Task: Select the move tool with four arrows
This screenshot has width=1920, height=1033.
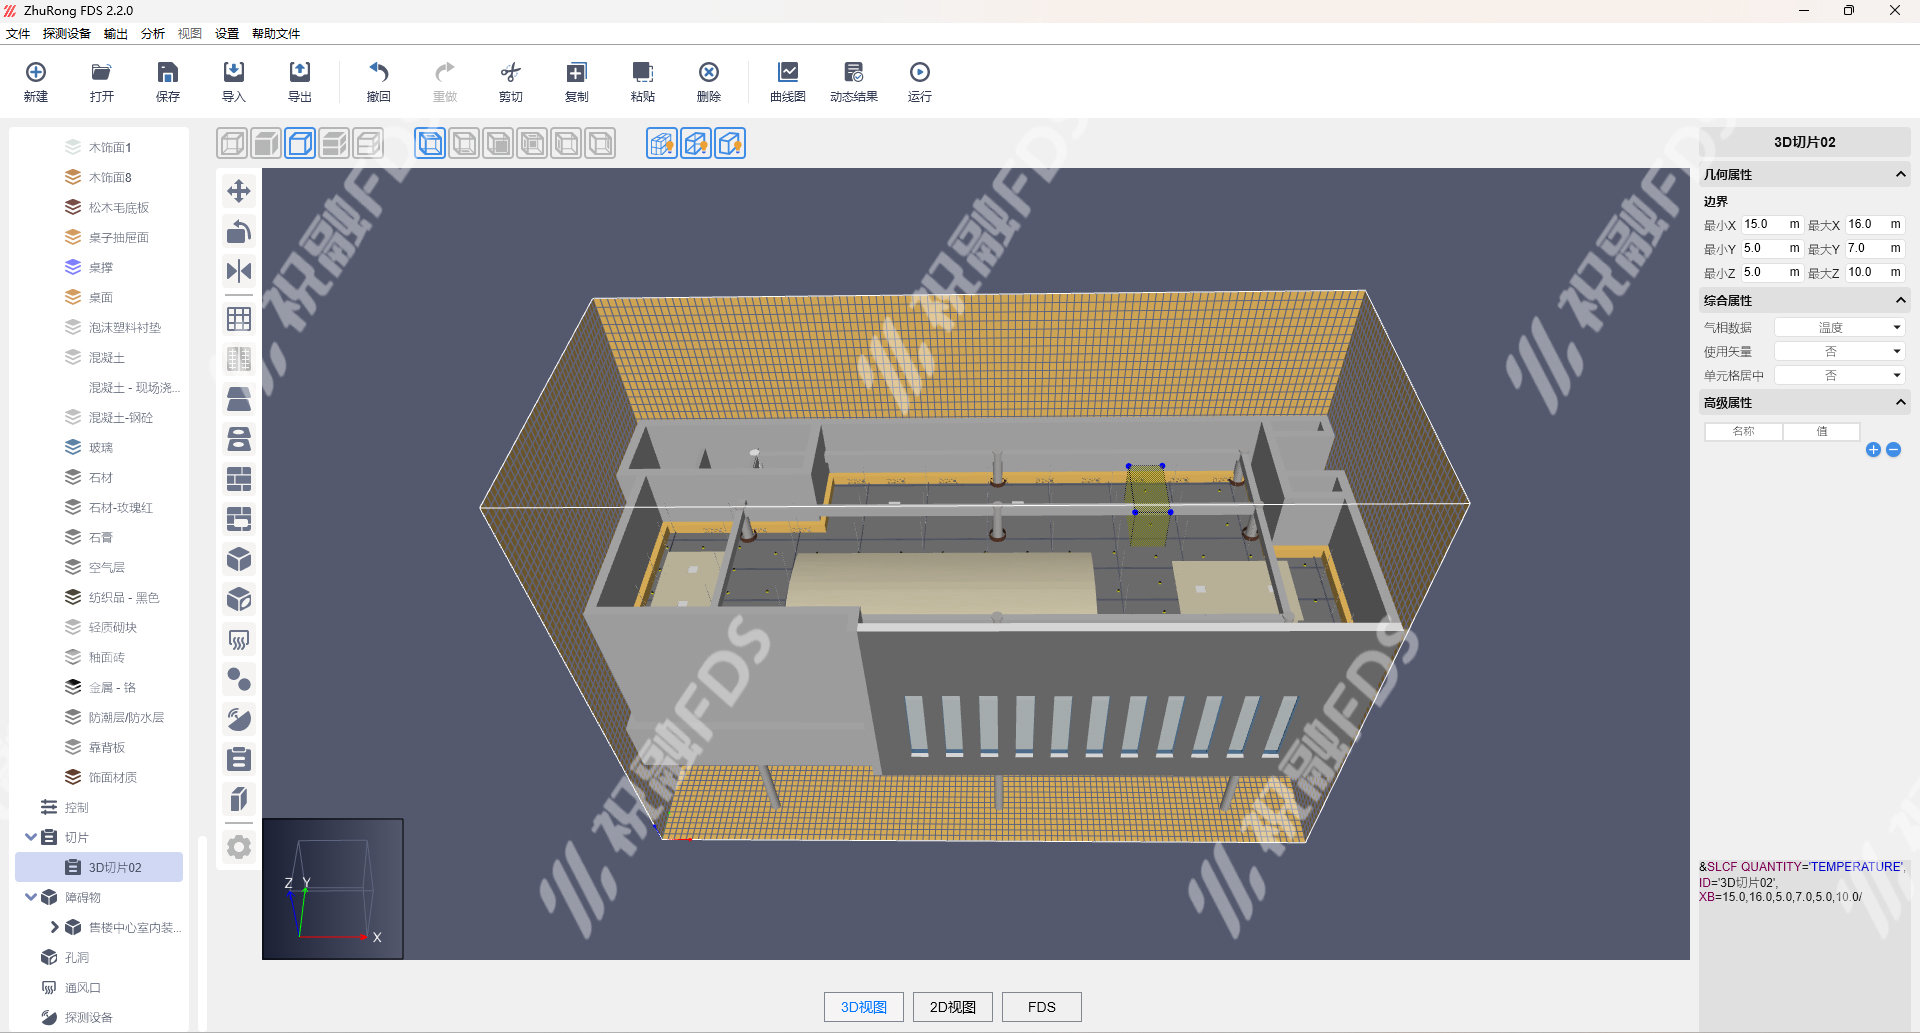Action: click(x=239, y=191)
